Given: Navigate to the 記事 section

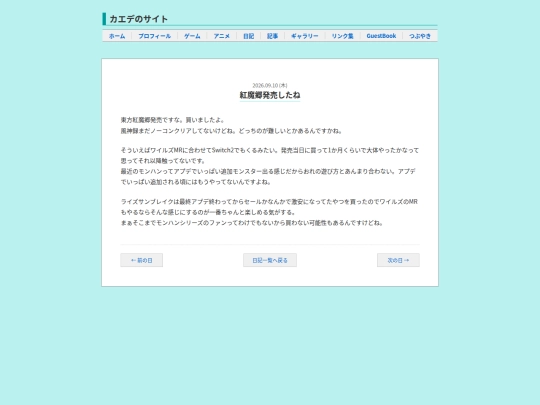Looking at the screenshot, I should point(272,36).
